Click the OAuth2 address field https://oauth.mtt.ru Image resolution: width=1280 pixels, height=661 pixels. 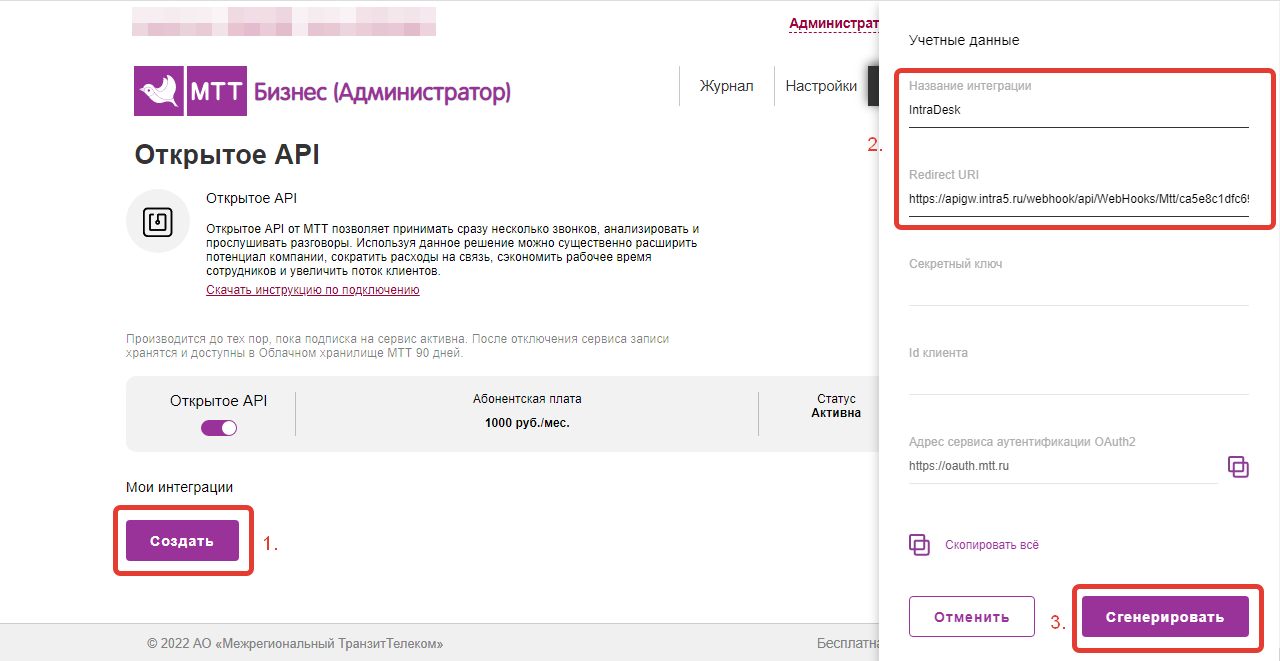coord(1063,466)
